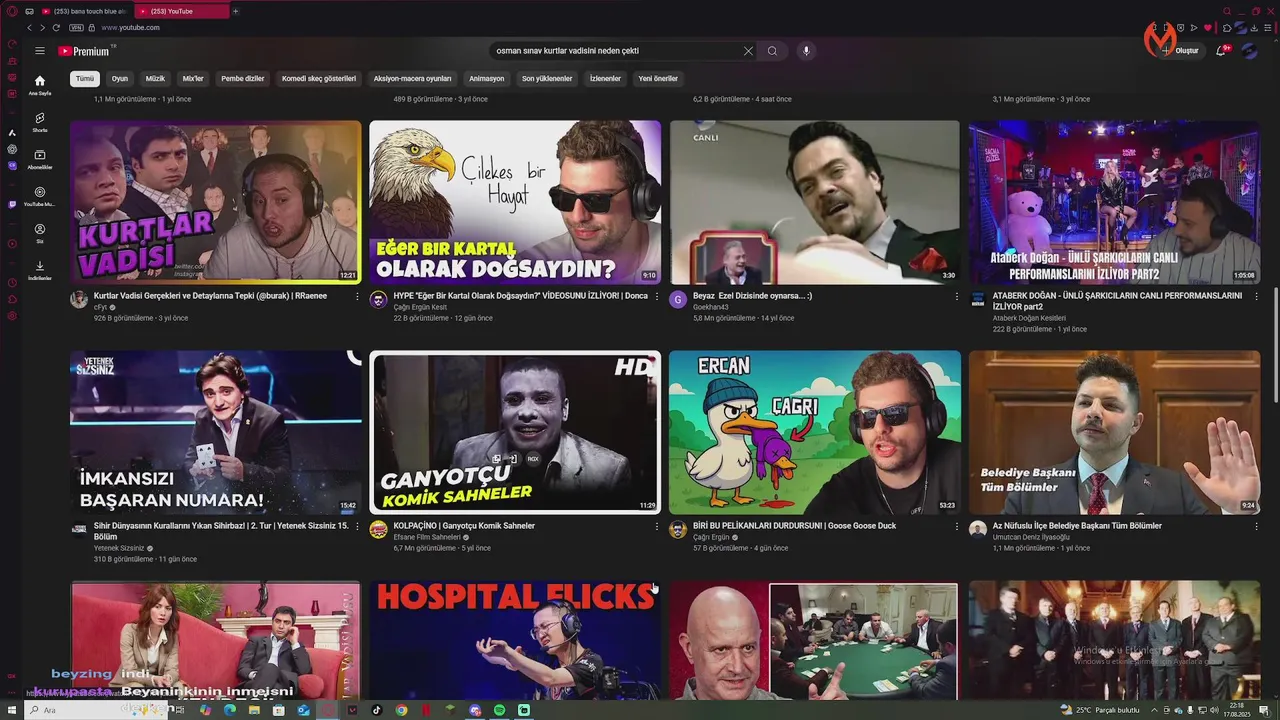Open the Ercan Çağrı duck thumbnail
Screen dimensions: 1280x720
(814, 432)
